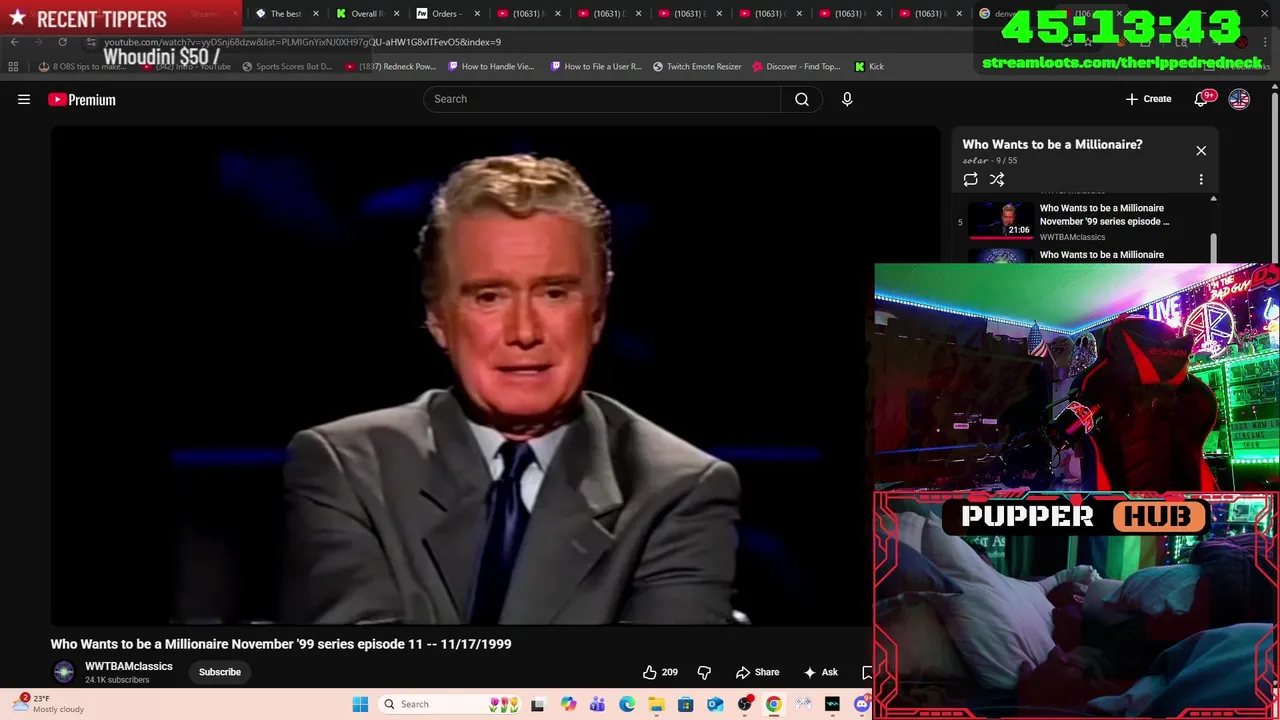Click the browser address bar URL

[x=302, y=42]
